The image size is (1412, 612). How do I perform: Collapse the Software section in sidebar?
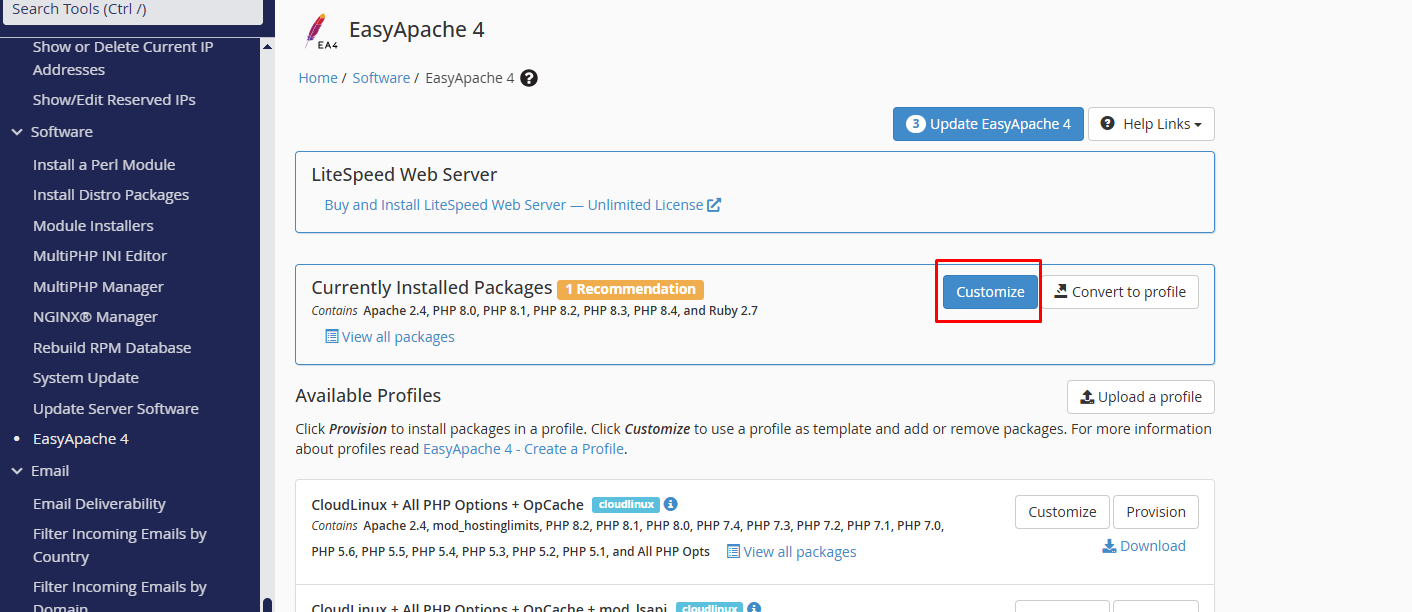[17, 132]
